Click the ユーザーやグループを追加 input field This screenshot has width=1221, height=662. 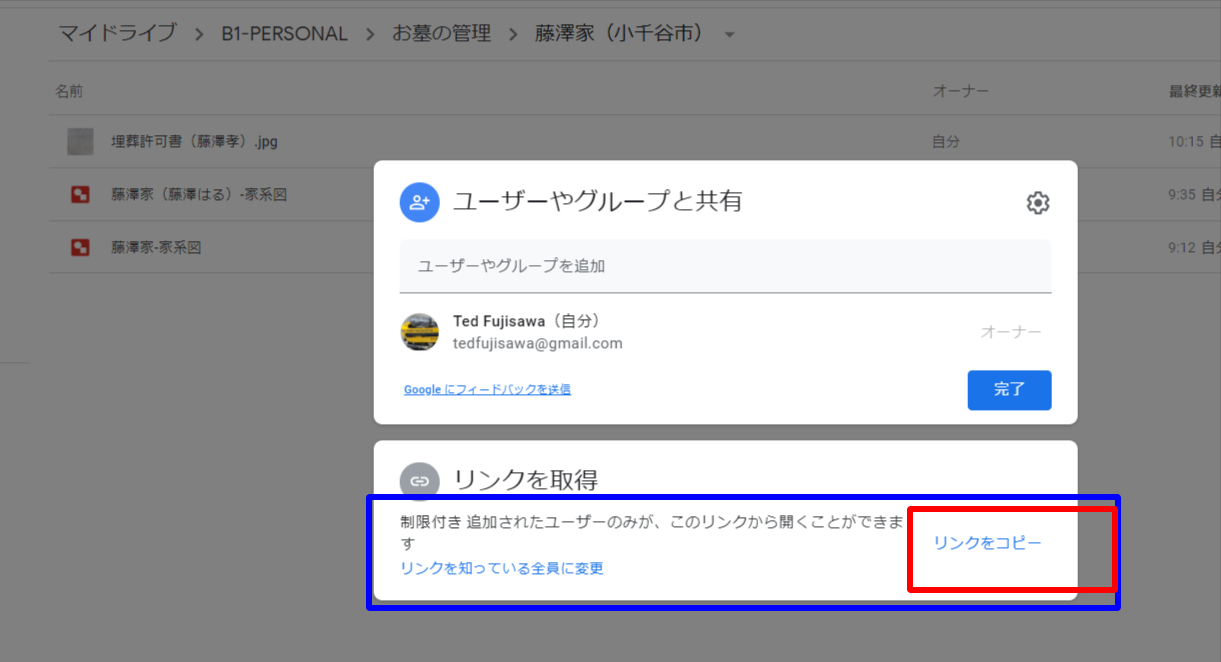(x=726, y=266)
